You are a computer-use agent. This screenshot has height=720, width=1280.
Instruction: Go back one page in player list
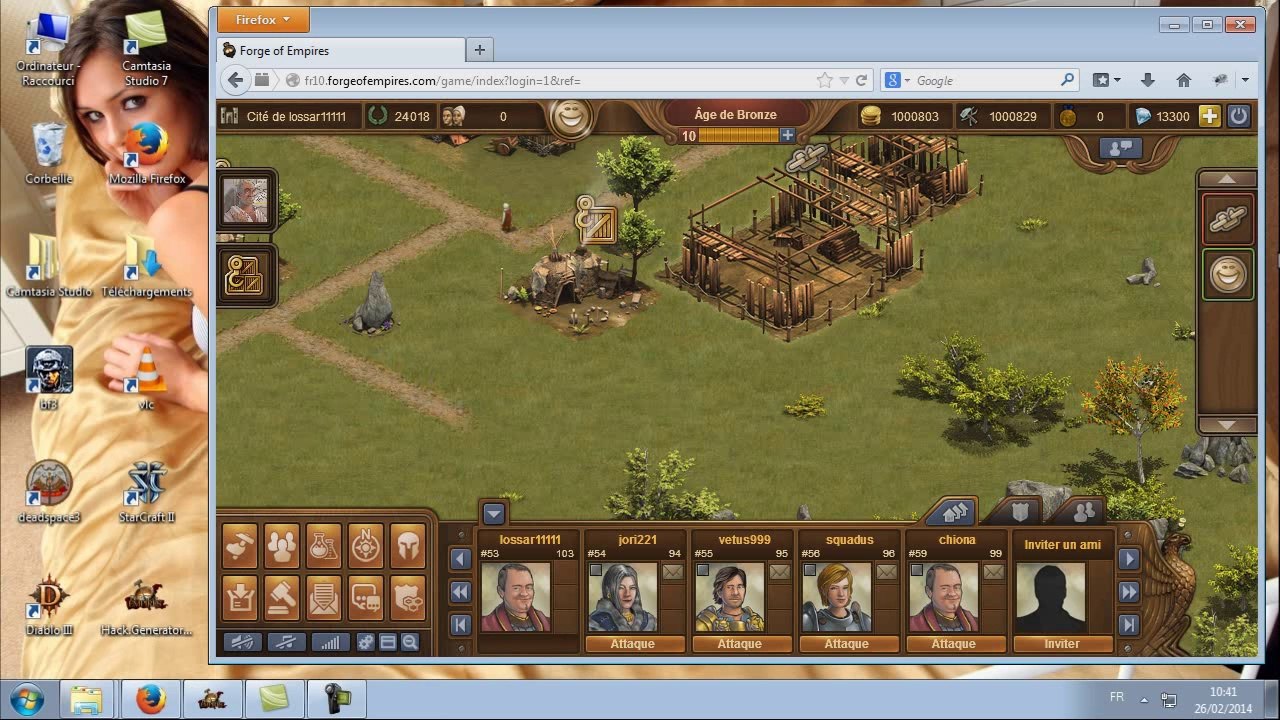(x=460, y=559)
